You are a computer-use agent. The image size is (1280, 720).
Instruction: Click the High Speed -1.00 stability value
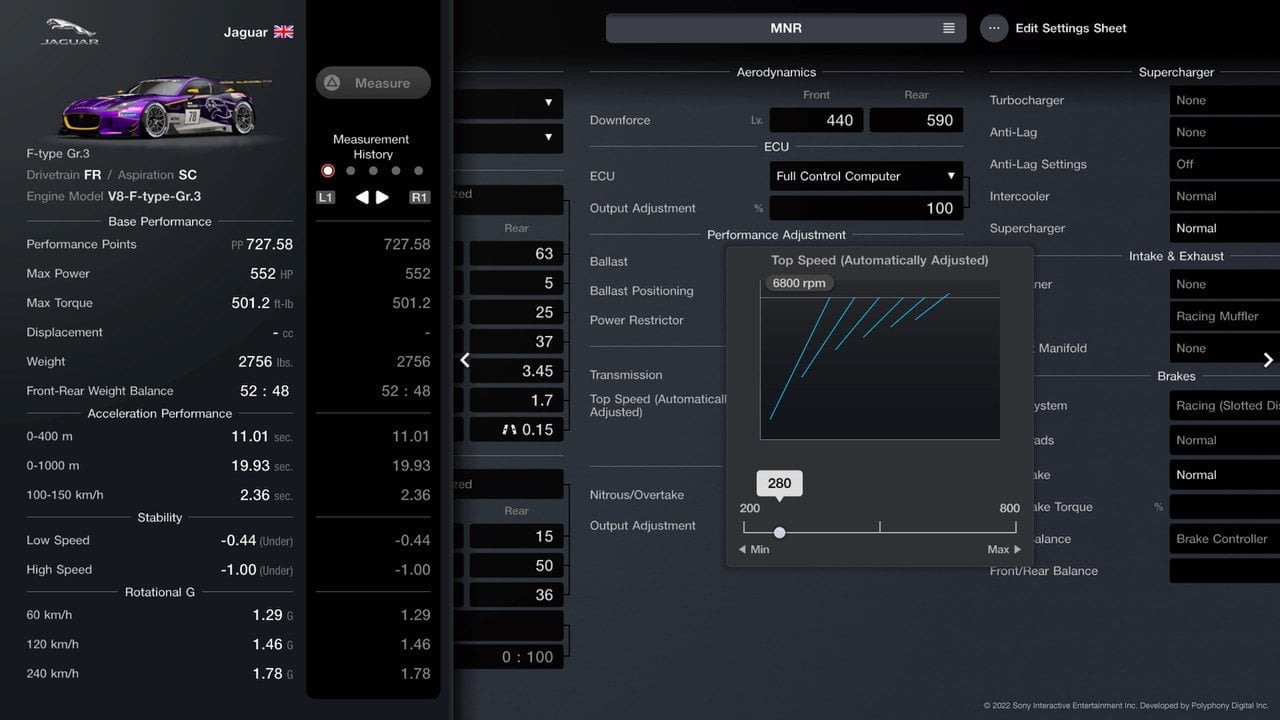(x=257, y=570)
